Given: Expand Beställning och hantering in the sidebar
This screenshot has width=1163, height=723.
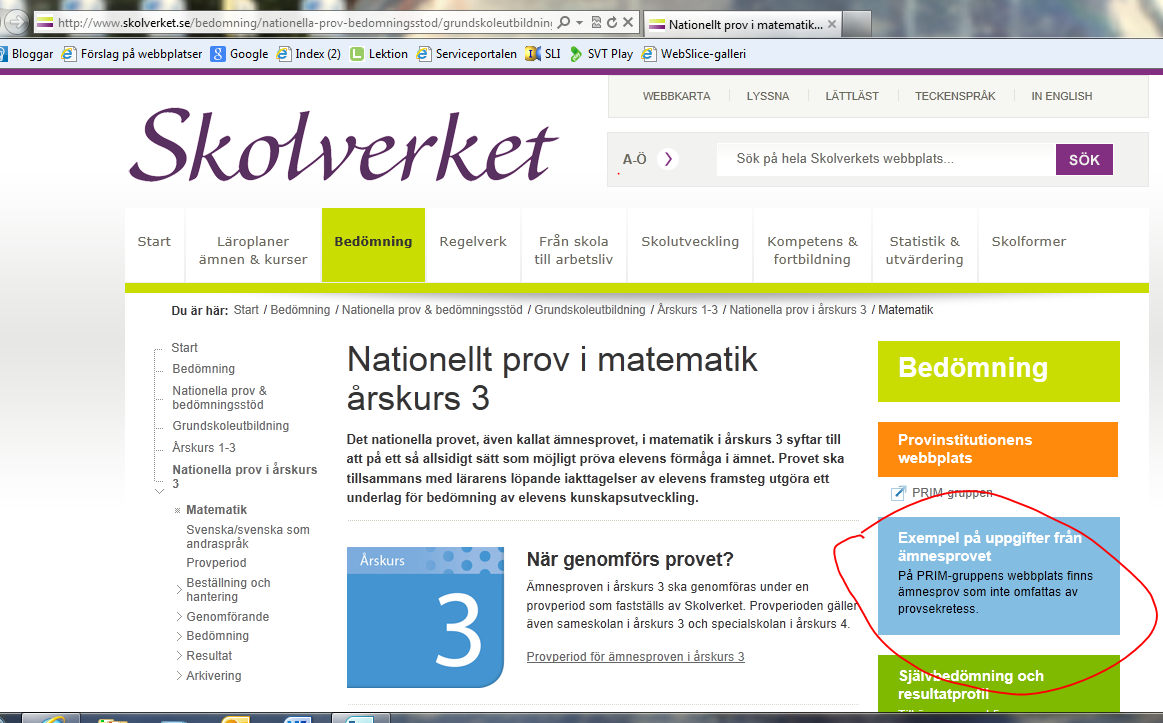Looking at the screenshot, I should [x=179, y=590].
